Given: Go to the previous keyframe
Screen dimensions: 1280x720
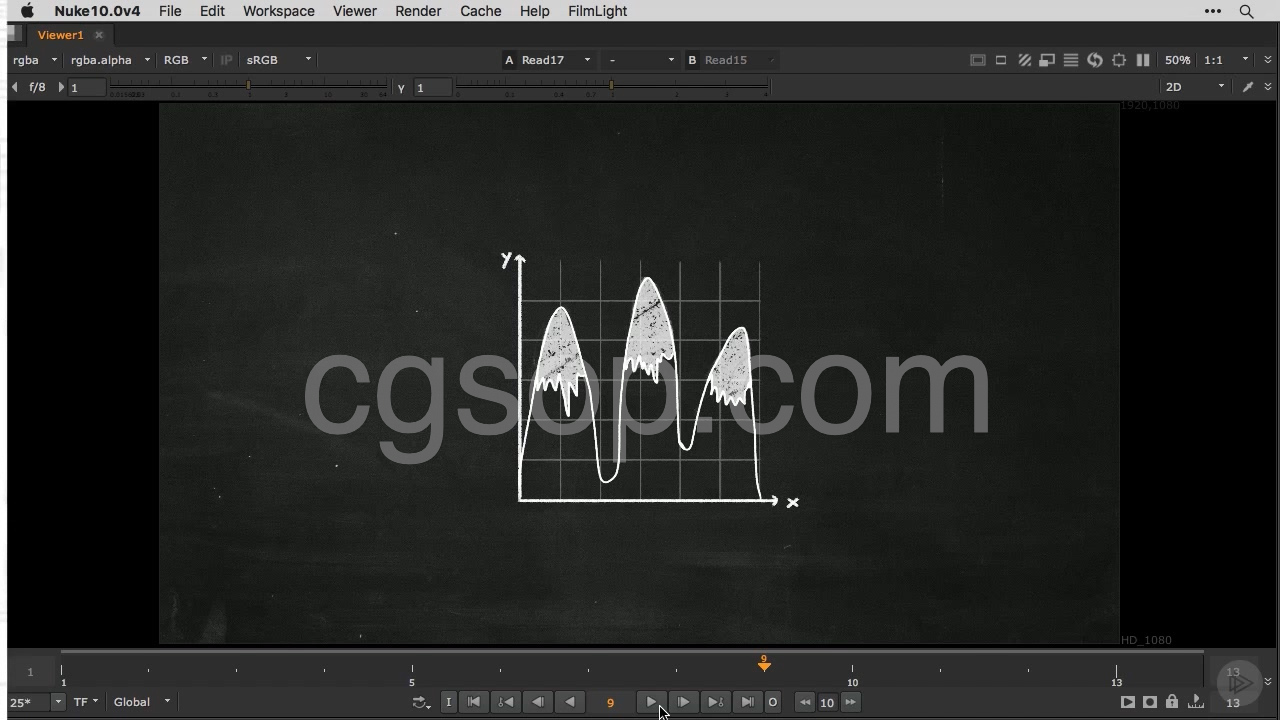Looking at the screenshot, I should point(506,702).
